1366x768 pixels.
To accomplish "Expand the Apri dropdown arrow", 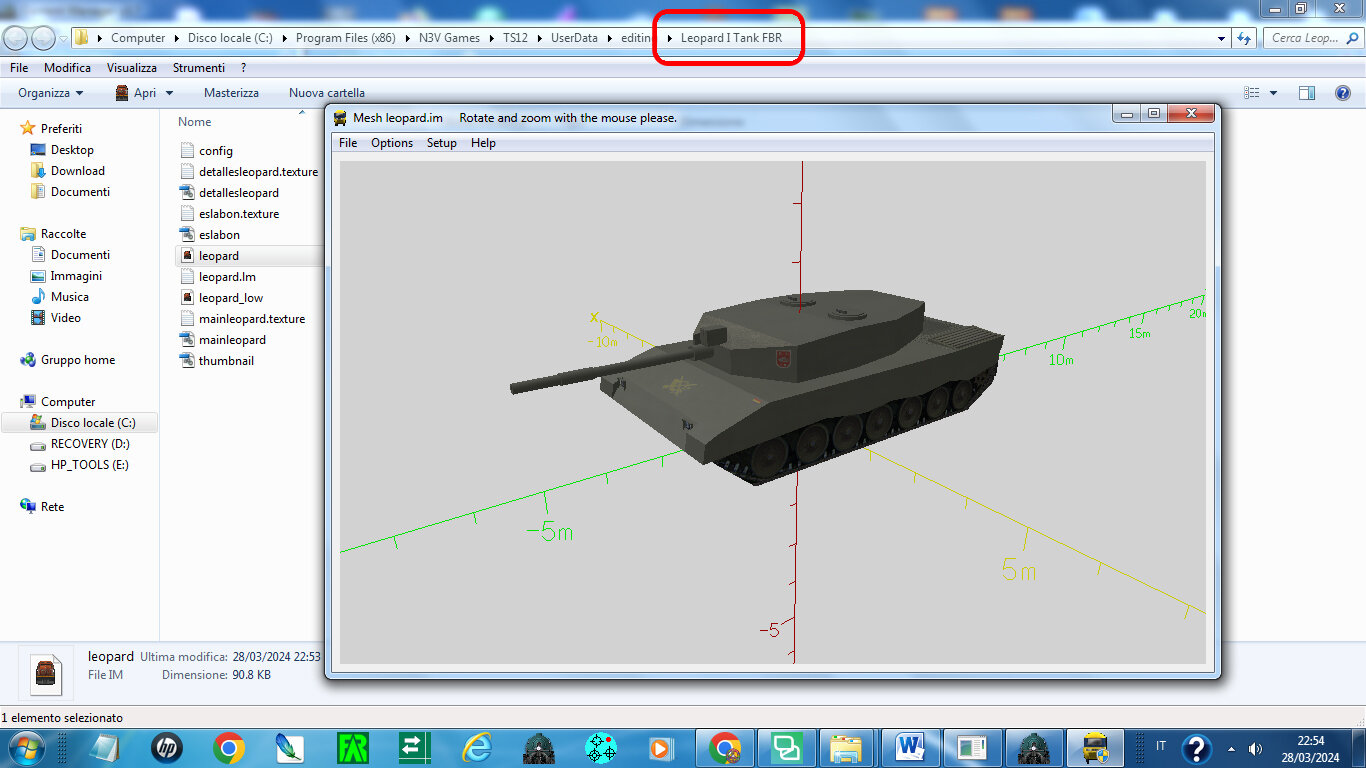I will tap(169, 93).
